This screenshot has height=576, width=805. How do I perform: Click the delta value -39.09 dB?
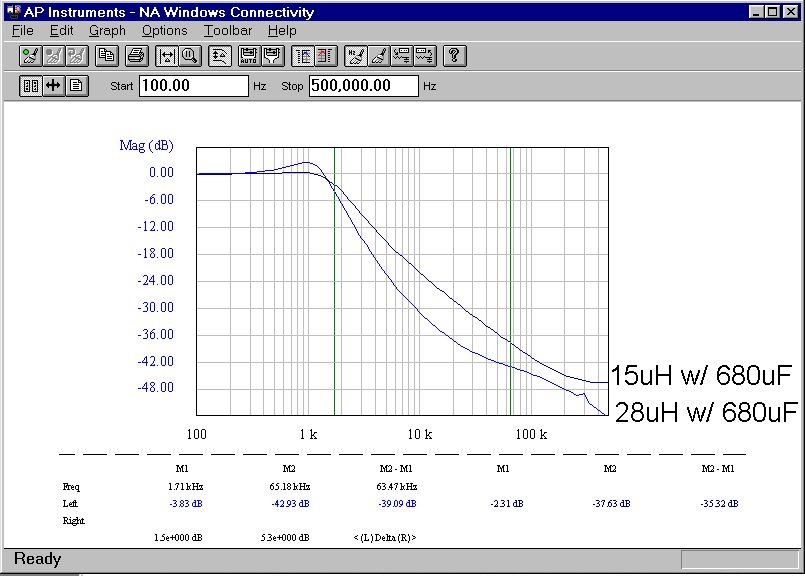point(397,504)
